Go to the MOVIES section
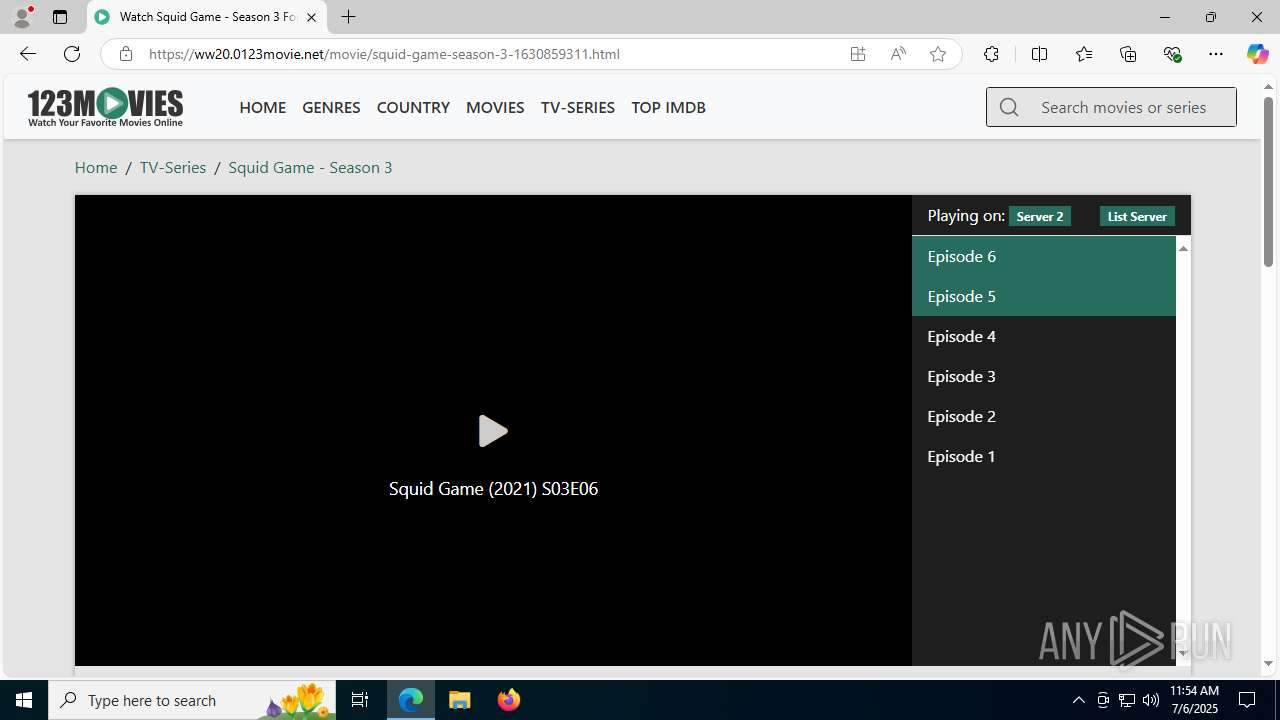This screenshot has height=720, width=1280. click(495, 107)
